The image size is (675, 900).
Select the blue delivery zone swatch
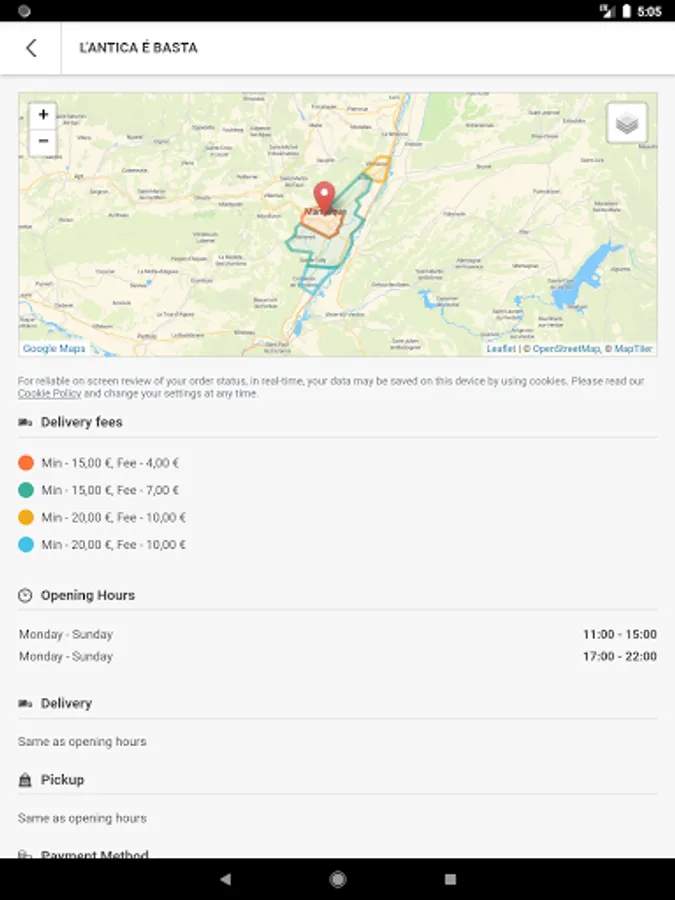(26, 545)
